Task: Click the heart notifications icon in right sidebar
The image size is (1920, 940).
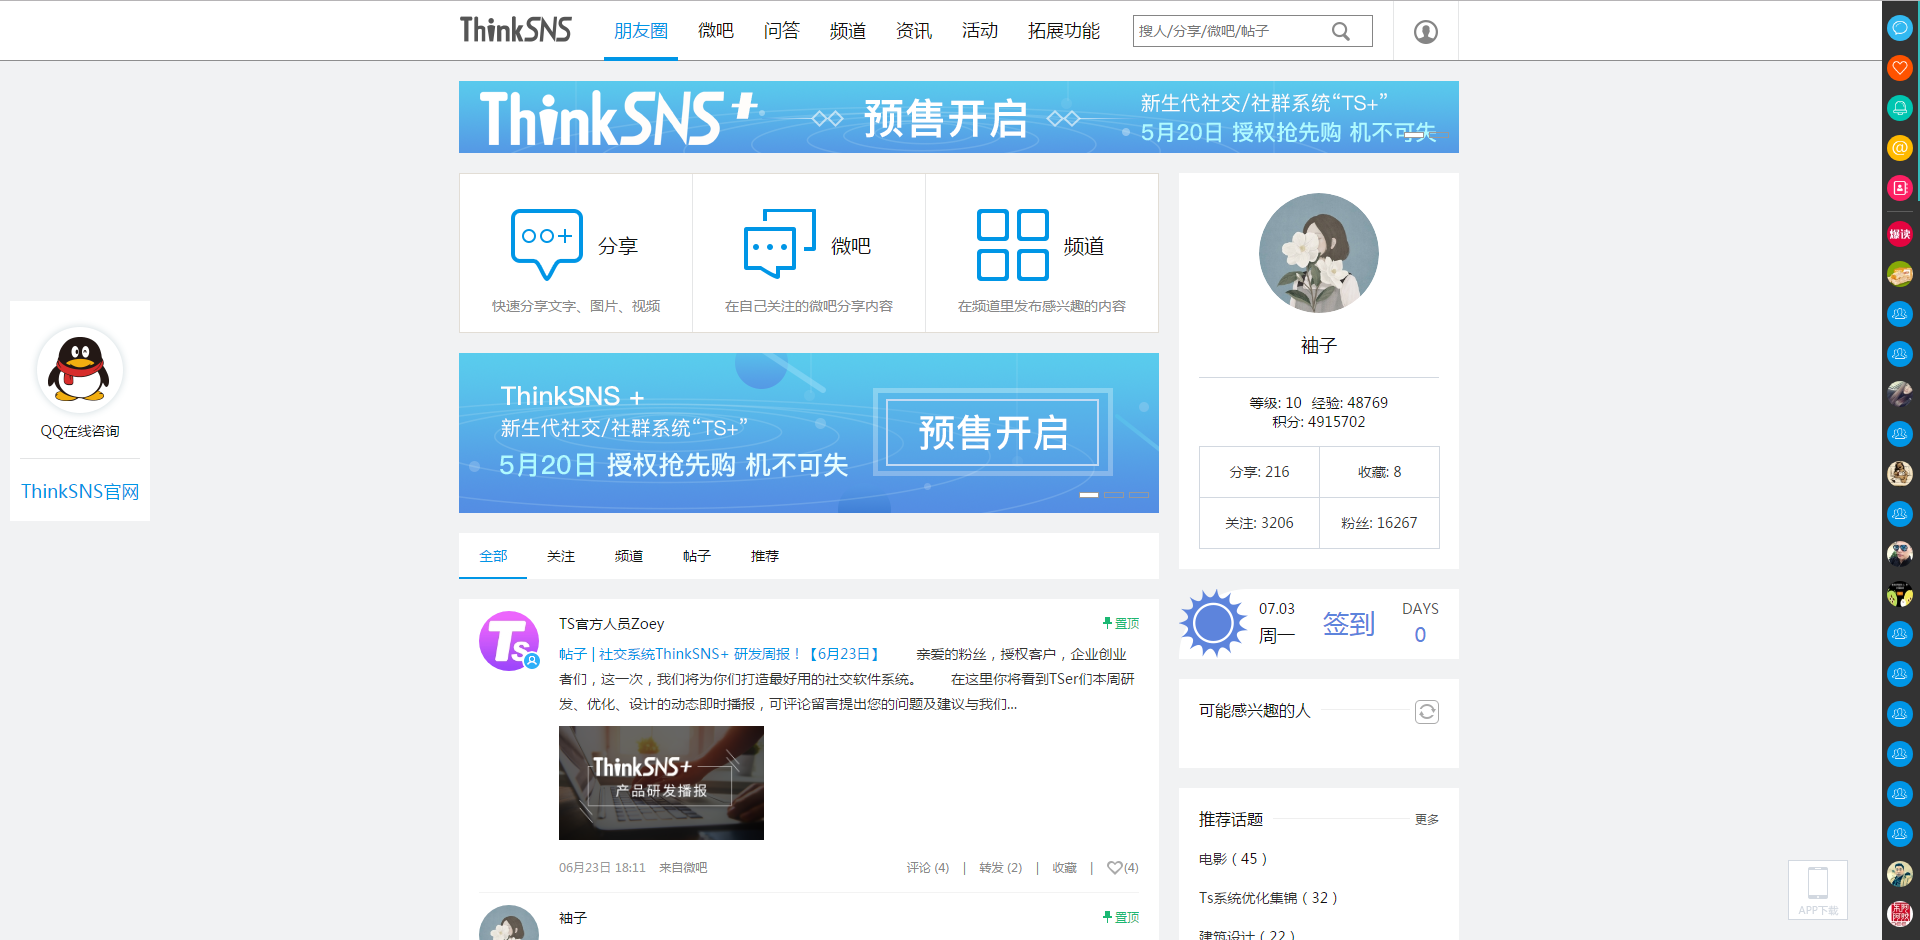Action: click(1899, 68)
